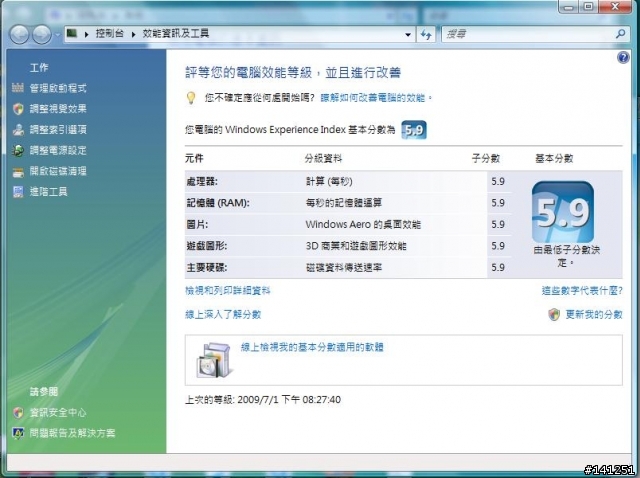640x478 pixels.
Task: Open 線上檢視我的基本分數適用的軟體 link
Action: (x=312, y=347)
